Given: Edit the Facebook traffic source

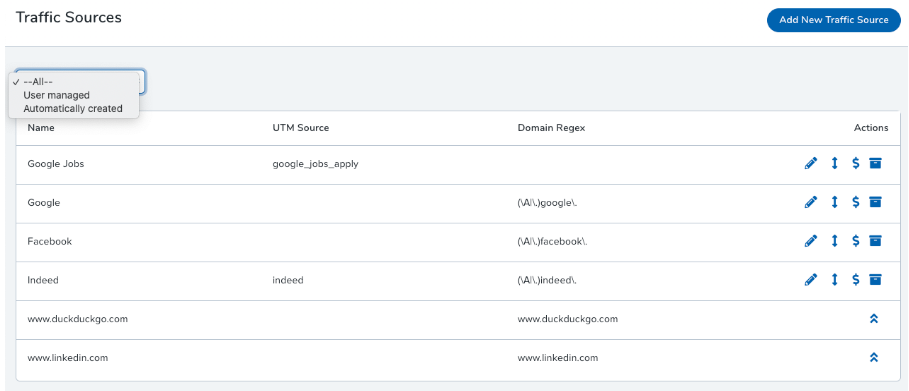Looking at the screenshot, I should coord(811,241).
